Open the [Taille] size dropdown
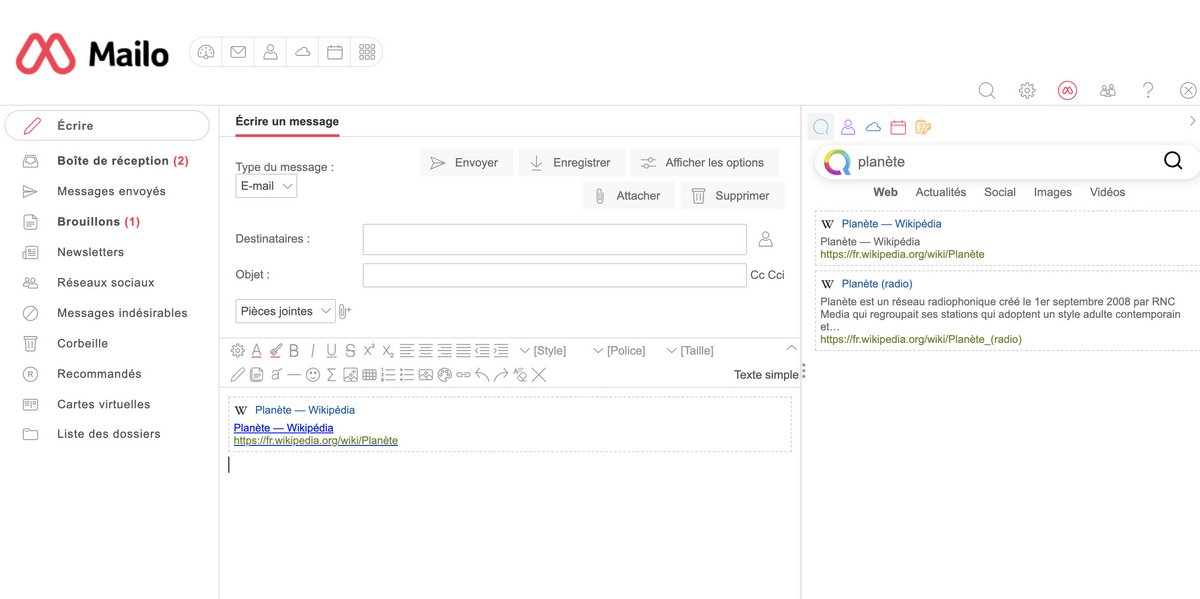The height and width of the screenshot is (599, 1200). [x=690, y=350]
